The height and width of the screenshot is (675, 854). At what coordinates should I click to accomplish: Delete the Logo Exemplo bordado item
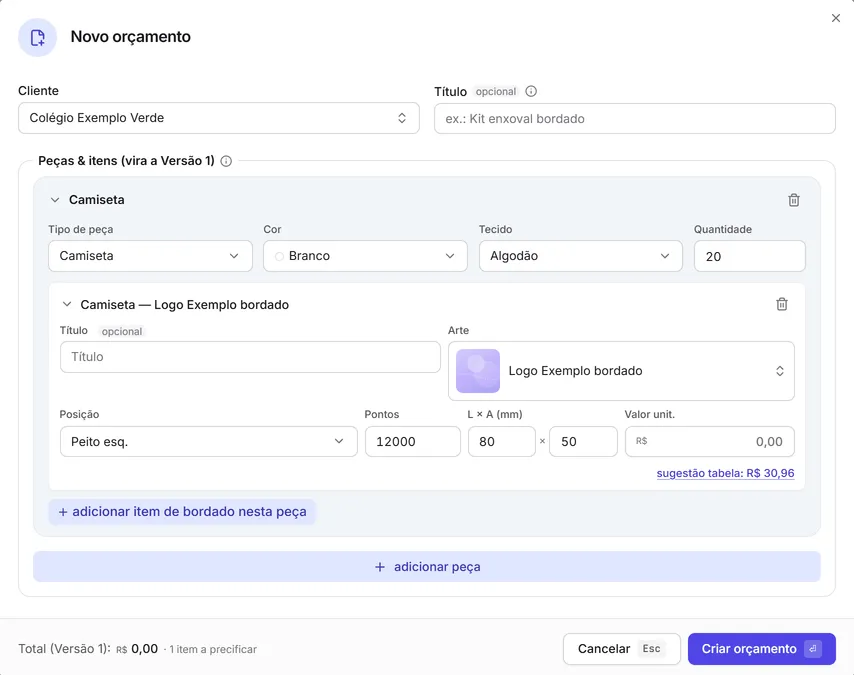tap(782, 304)
